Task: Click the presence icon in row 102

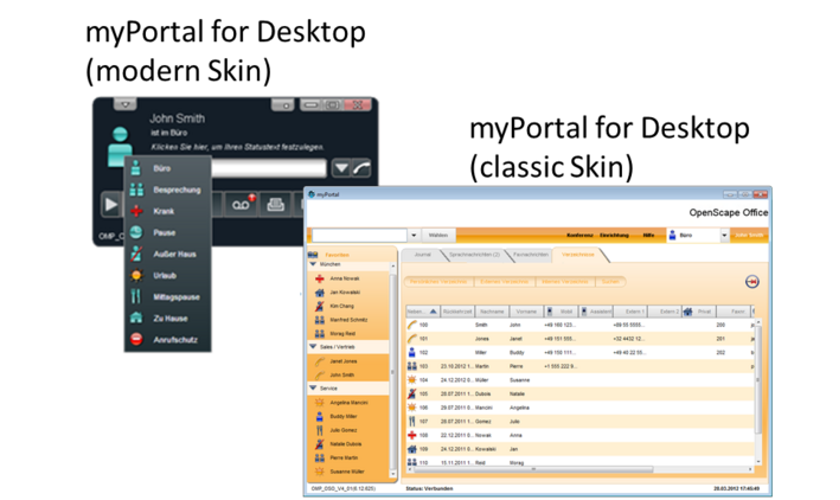Action: (411, 352)
